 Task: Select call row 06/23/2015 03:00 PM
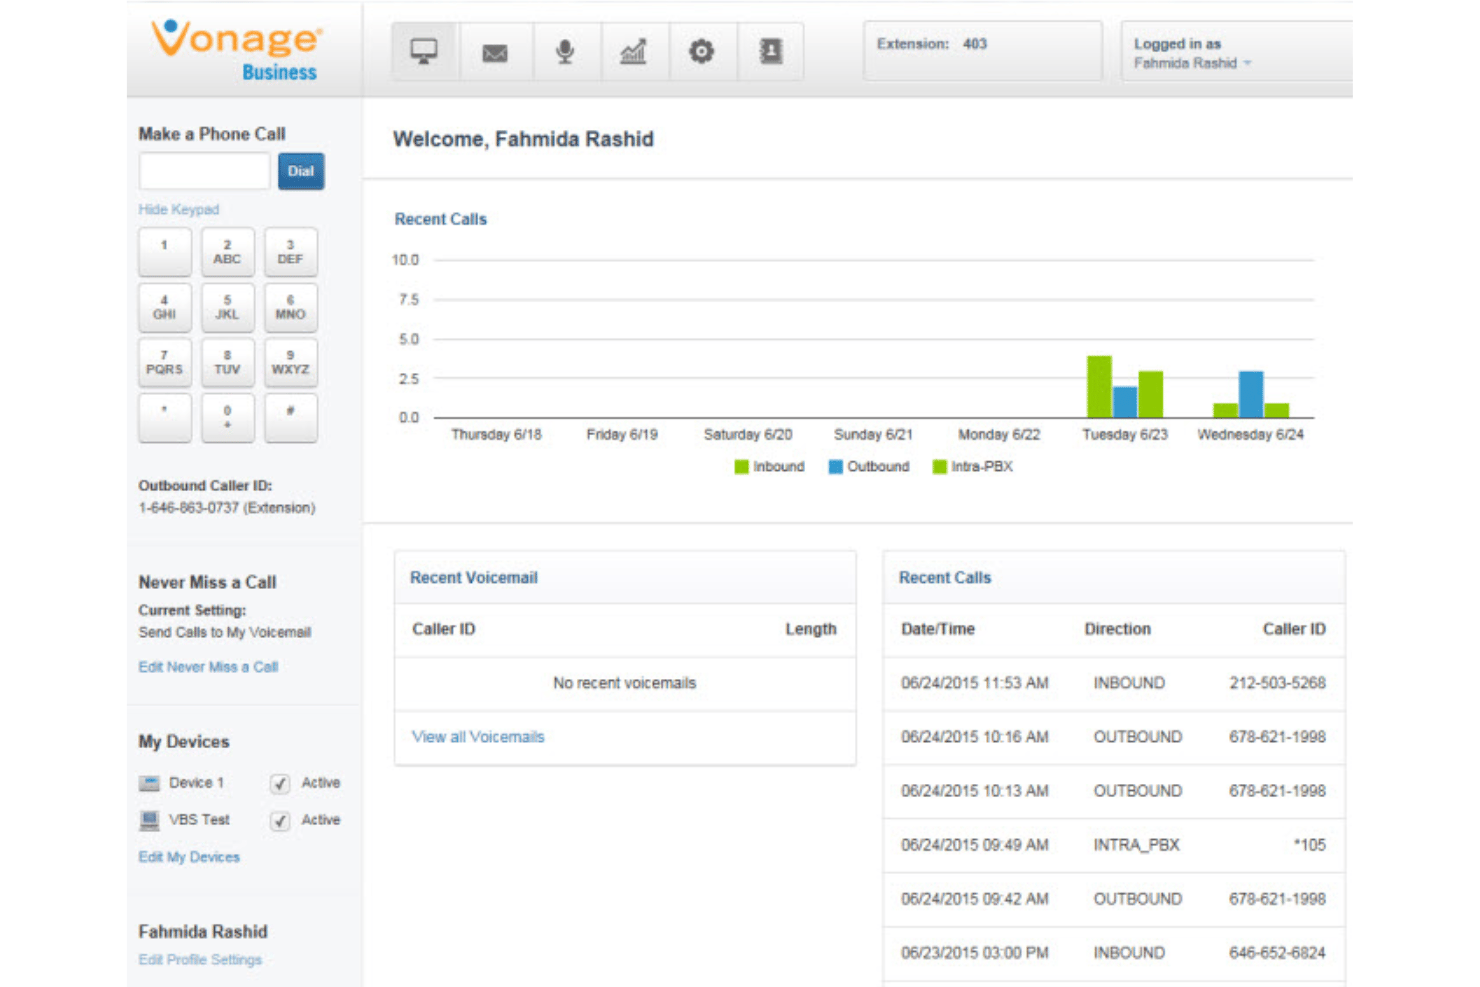pyautogui.click(x=1114, y=953)
